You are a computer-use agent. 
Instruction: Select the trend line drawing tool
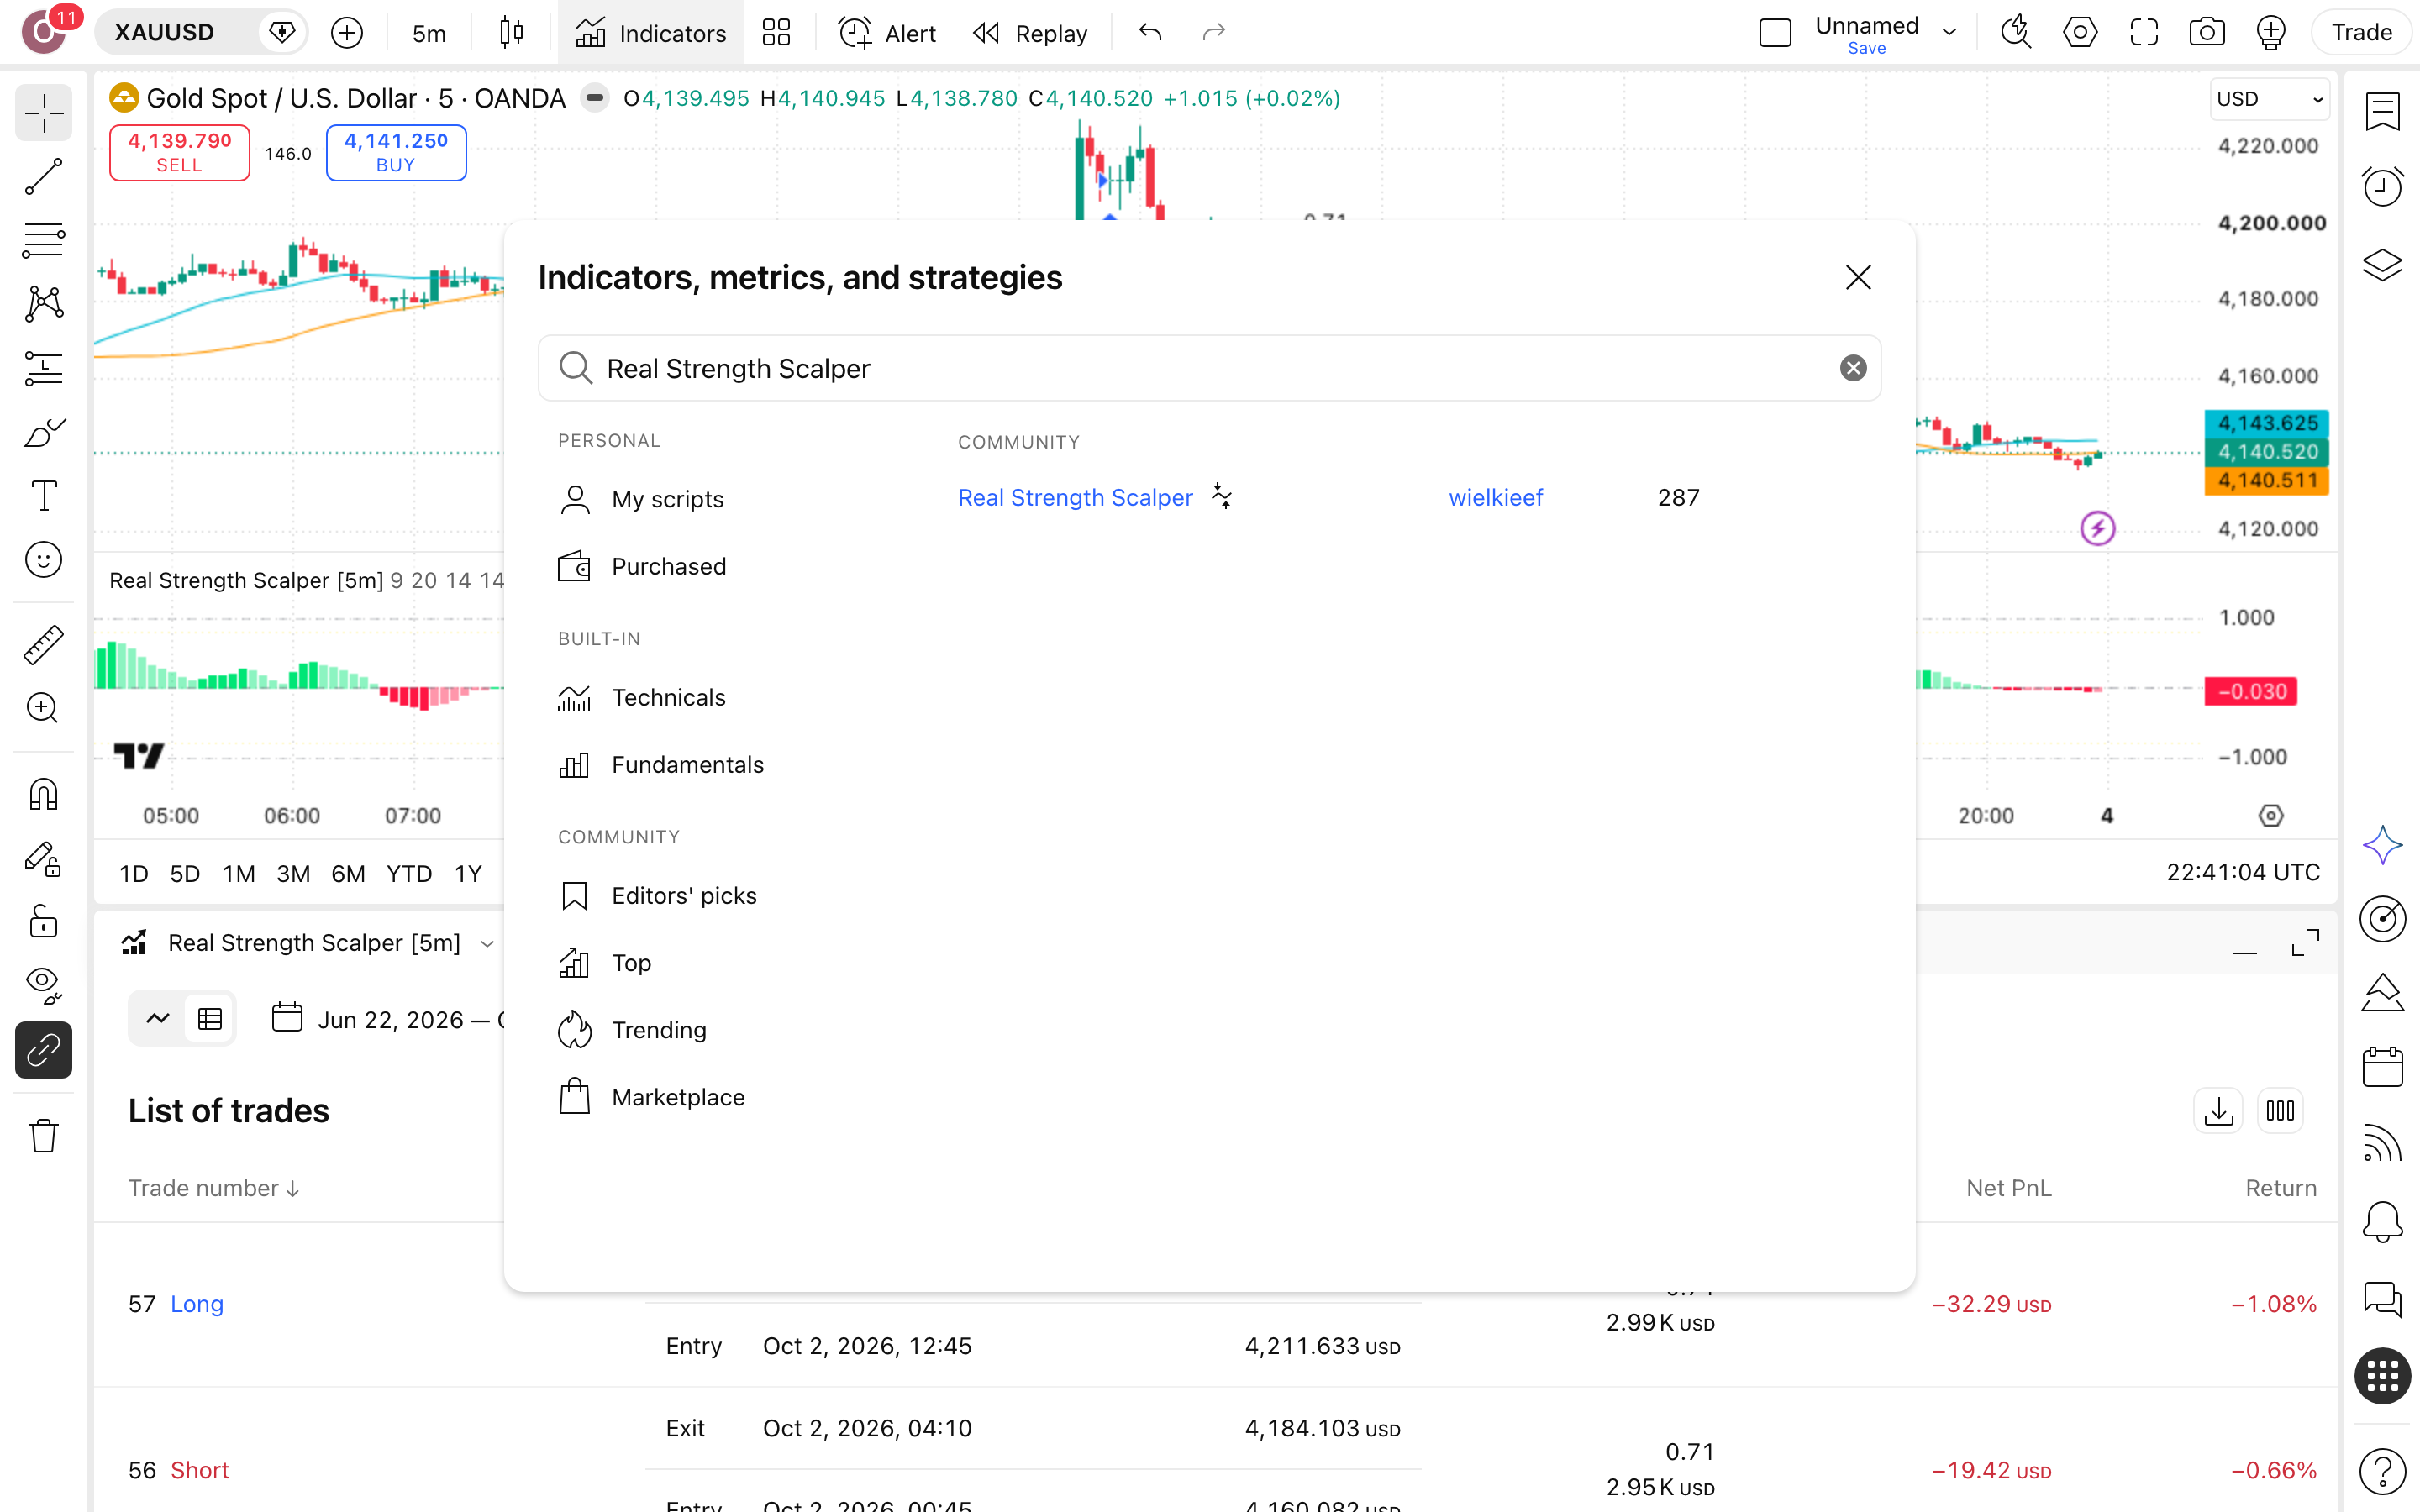tap(43, 177)
